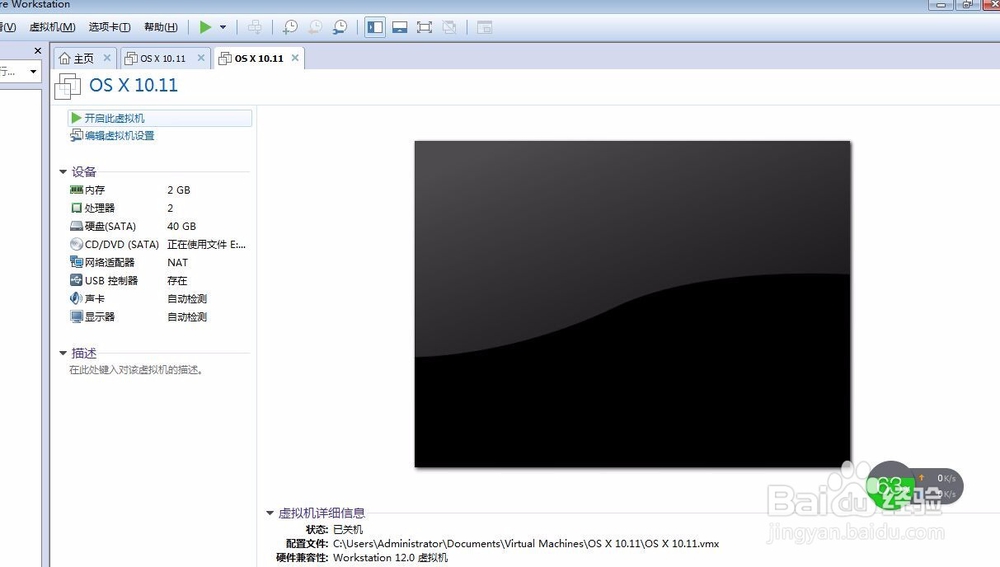
Task: Click the console view toolbar icon
Action: pyautogui.click(x=485, y=27)
